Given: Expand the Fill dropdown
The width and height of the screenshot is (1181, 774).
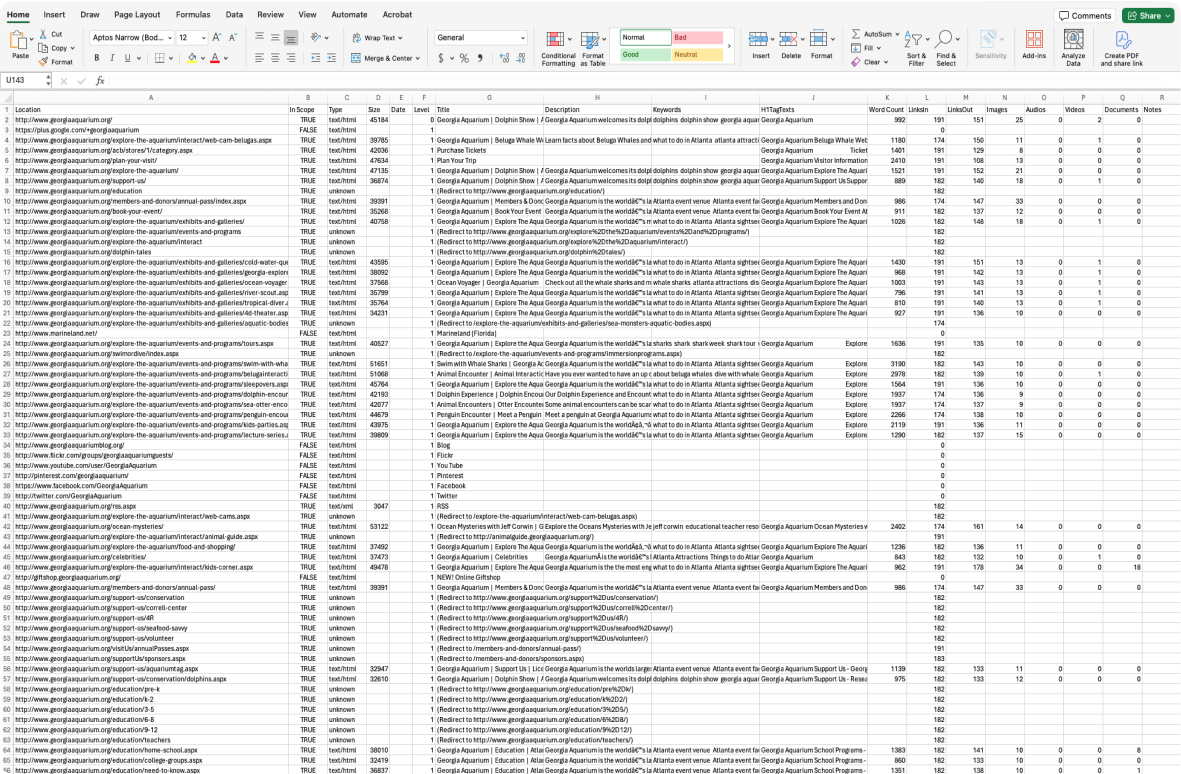Looking at the screenshot, I should [x=879, y=48].
